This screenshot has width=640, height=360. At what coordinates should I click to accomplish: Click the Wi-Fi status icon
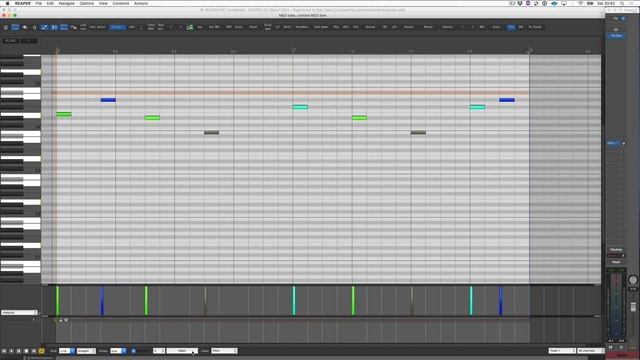pyautogui.click(x=580, y=3)
